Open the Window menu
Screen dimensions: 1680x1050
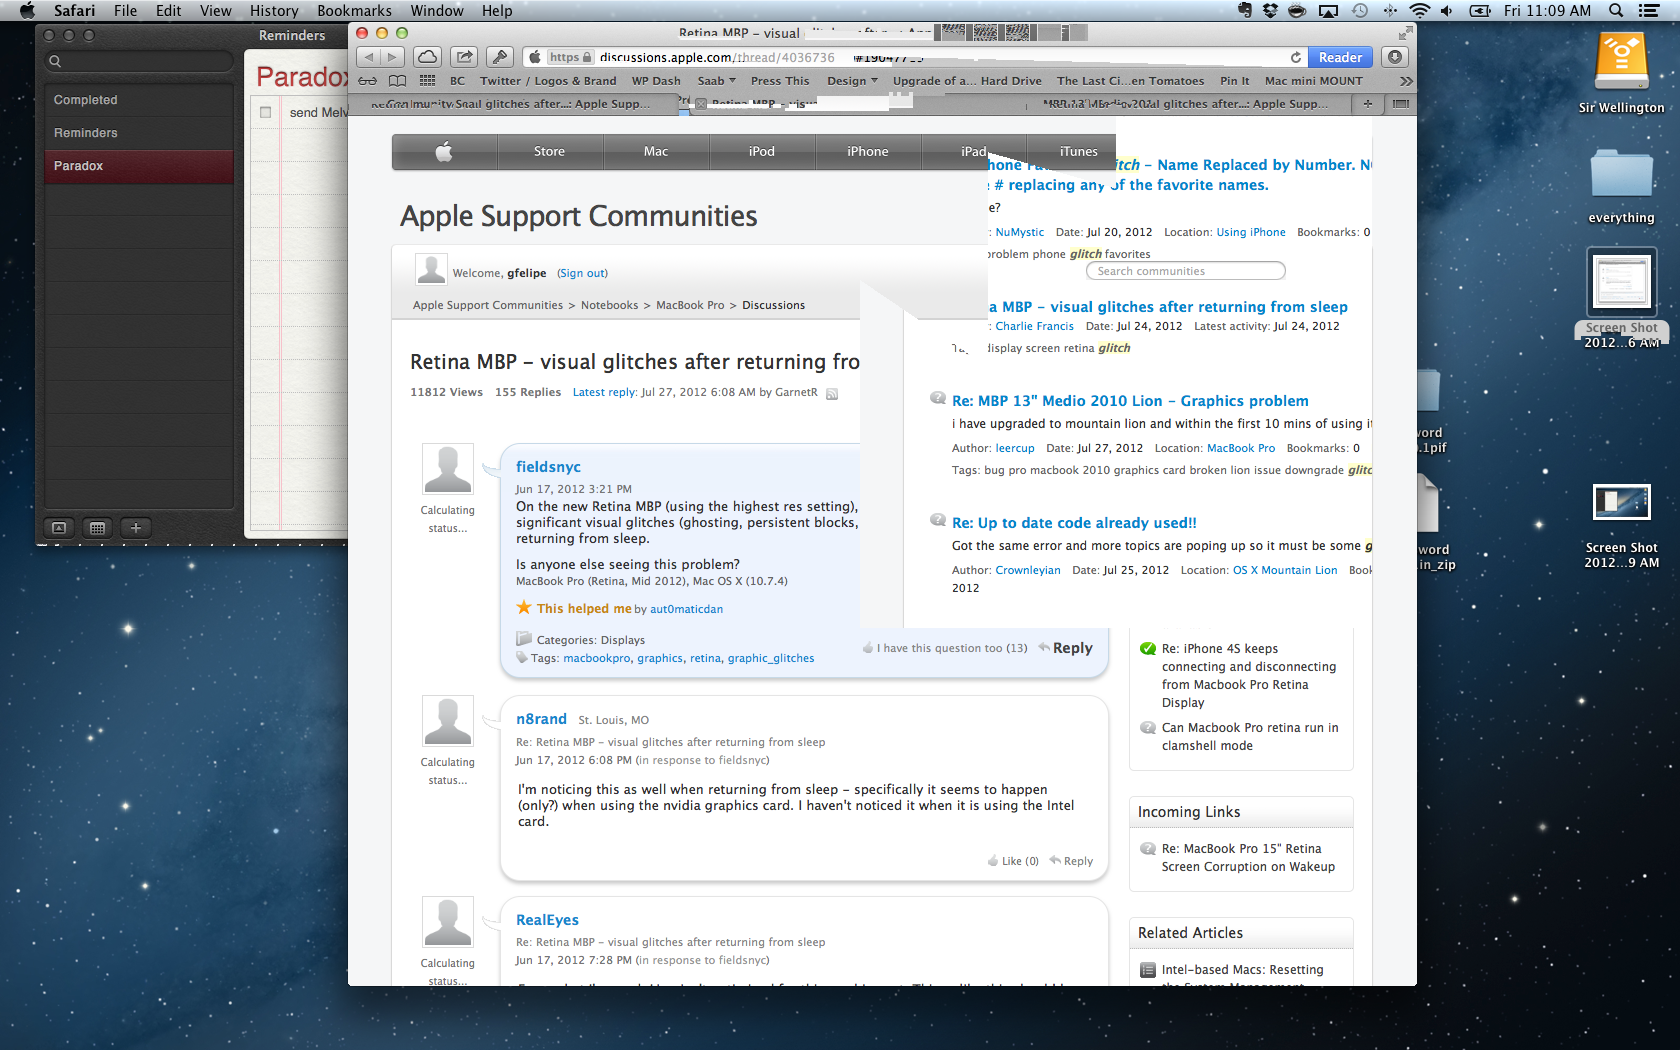coord(437,11)
